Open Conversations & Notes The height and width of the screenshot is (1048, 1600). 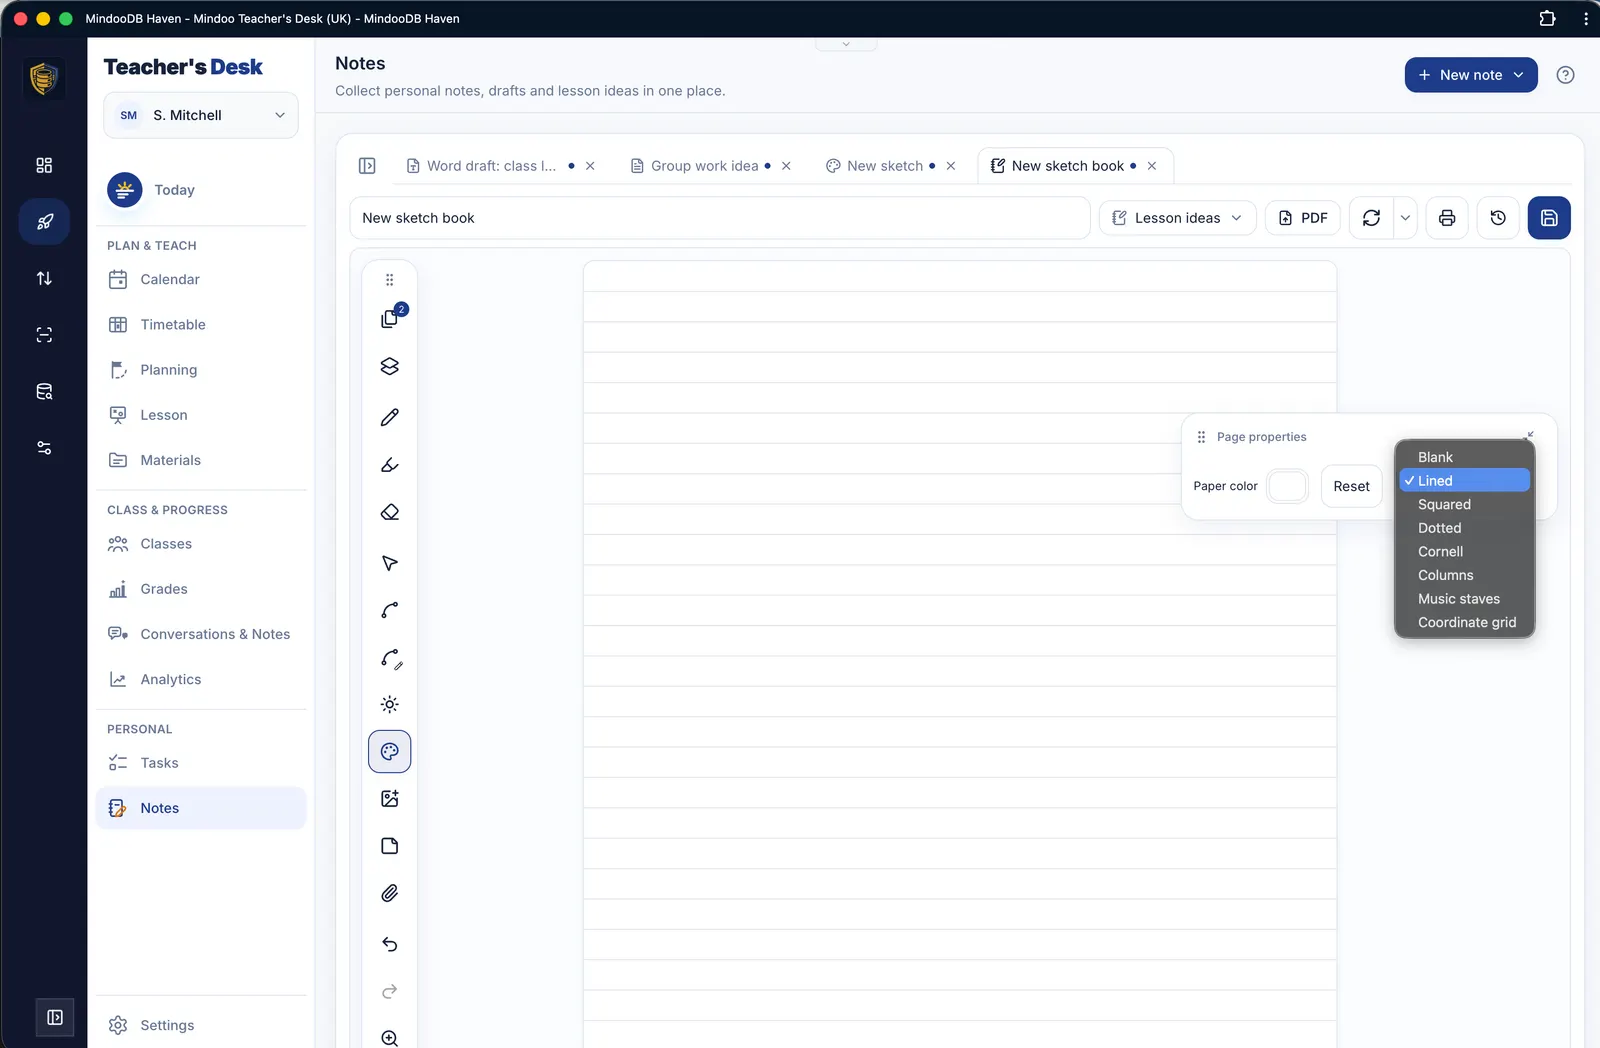201,634
